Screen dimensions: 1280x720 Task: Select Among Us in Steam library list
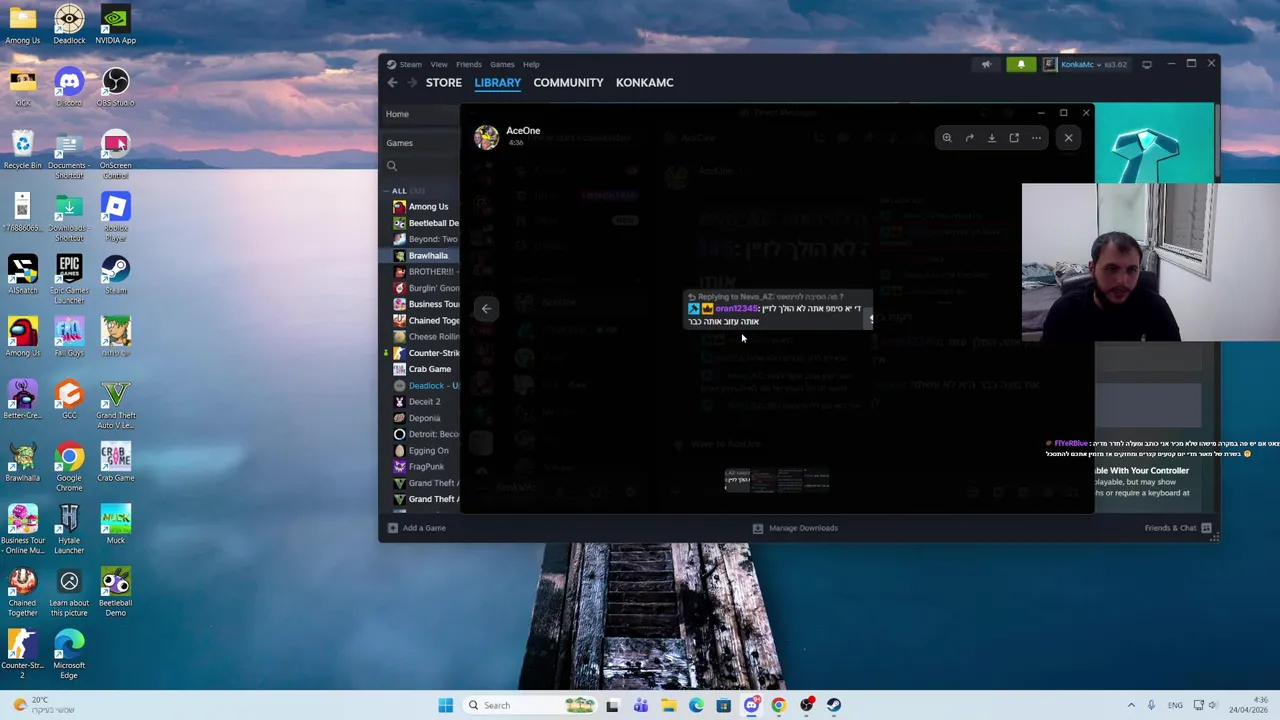coord(428,207)
